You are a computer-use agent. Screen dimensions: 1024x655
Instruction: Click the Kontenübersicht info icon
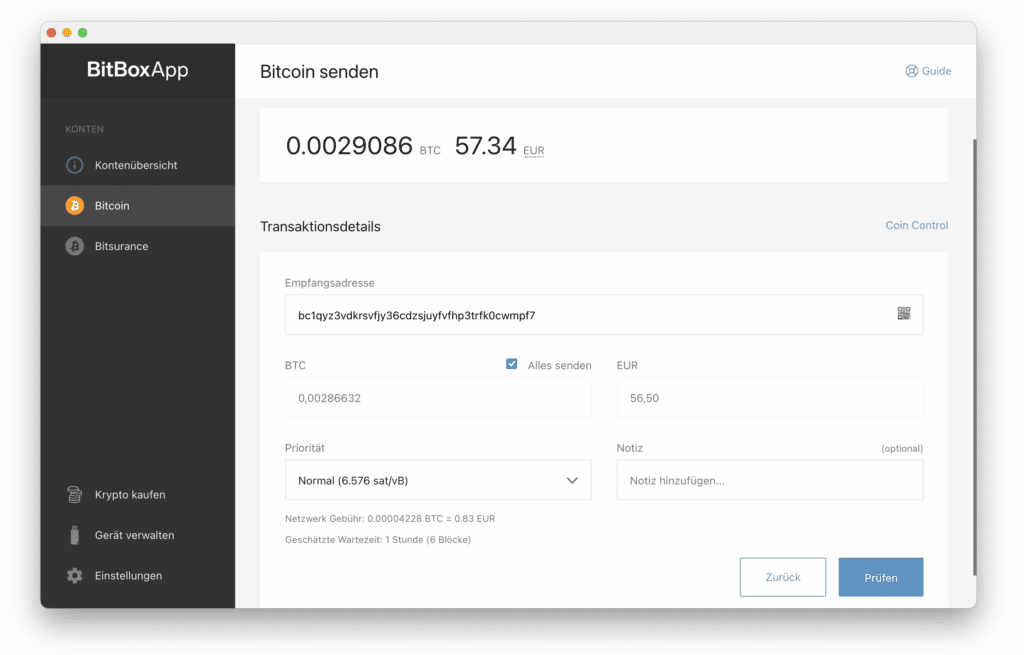pyautogui.click(x=74, y=165)
